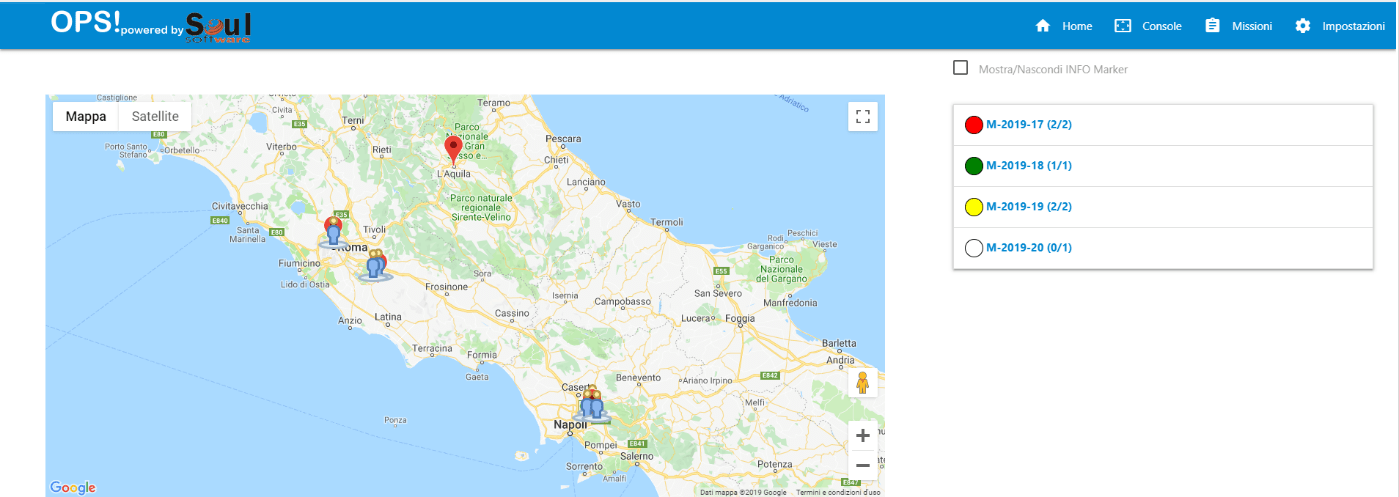
Task: Click the Impostazioni gear icon
Action: pos(1302,26)
